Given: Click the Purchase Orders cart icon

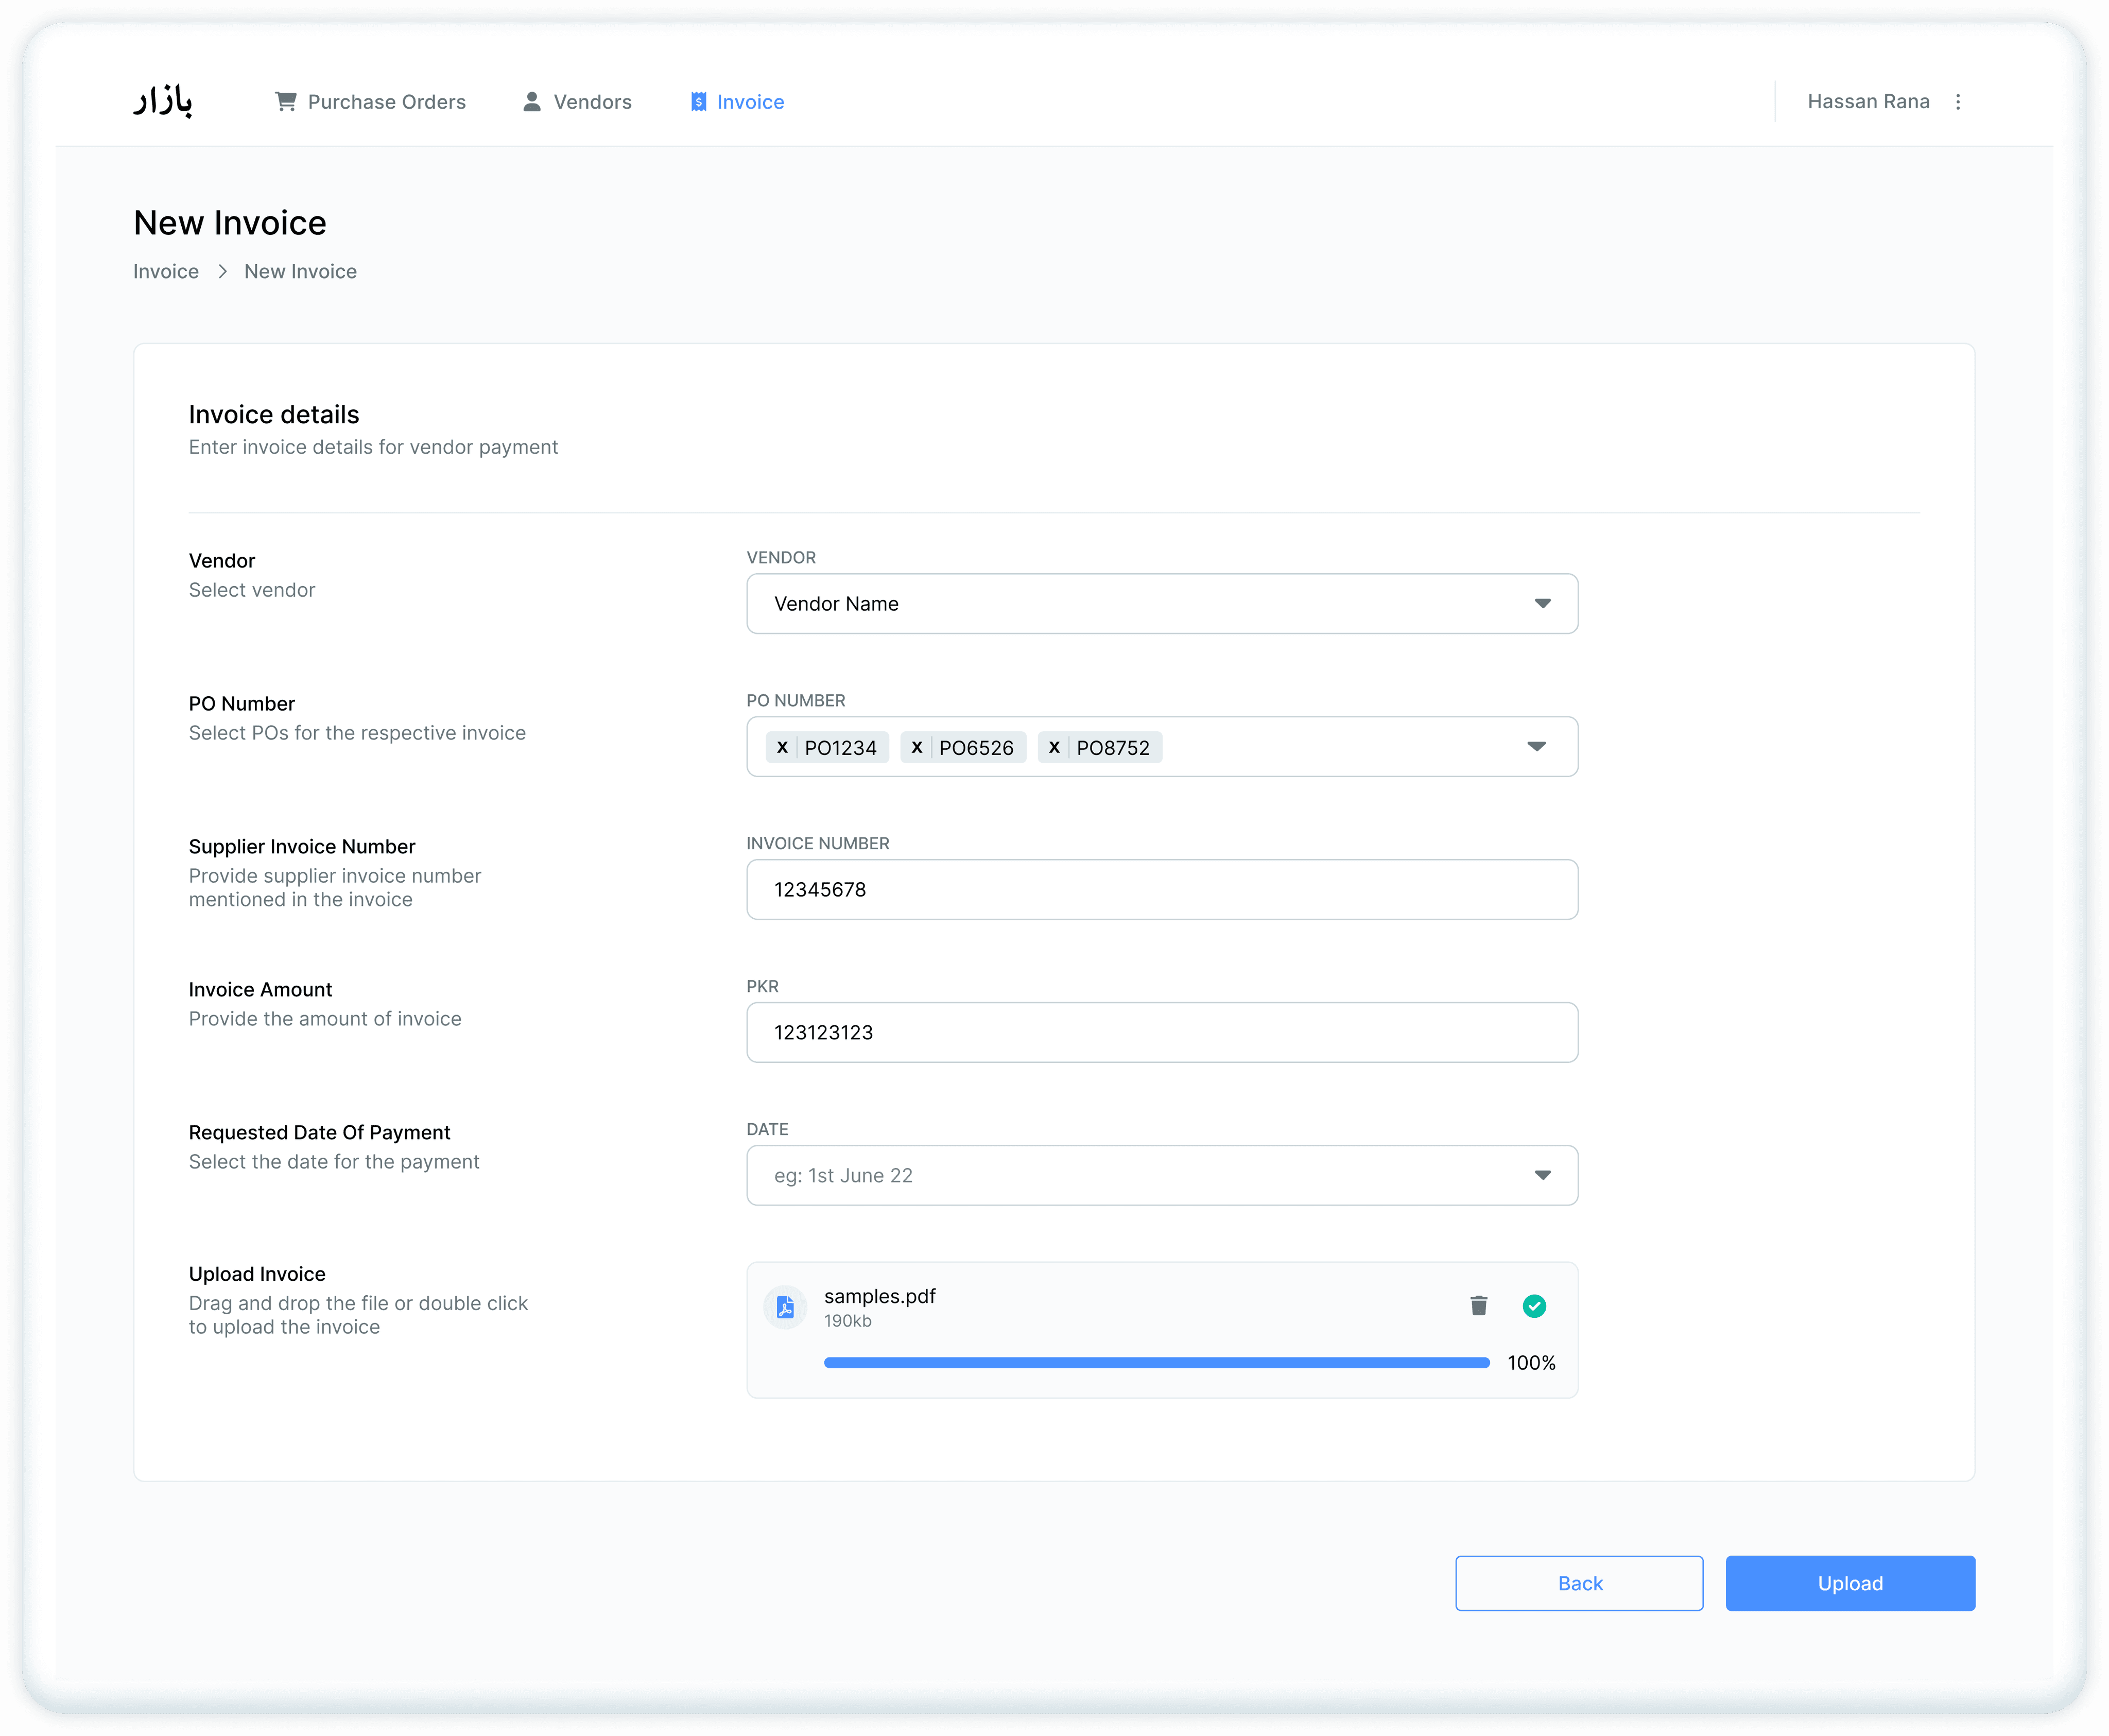Looking at the screenshot, I should (286, 101).
